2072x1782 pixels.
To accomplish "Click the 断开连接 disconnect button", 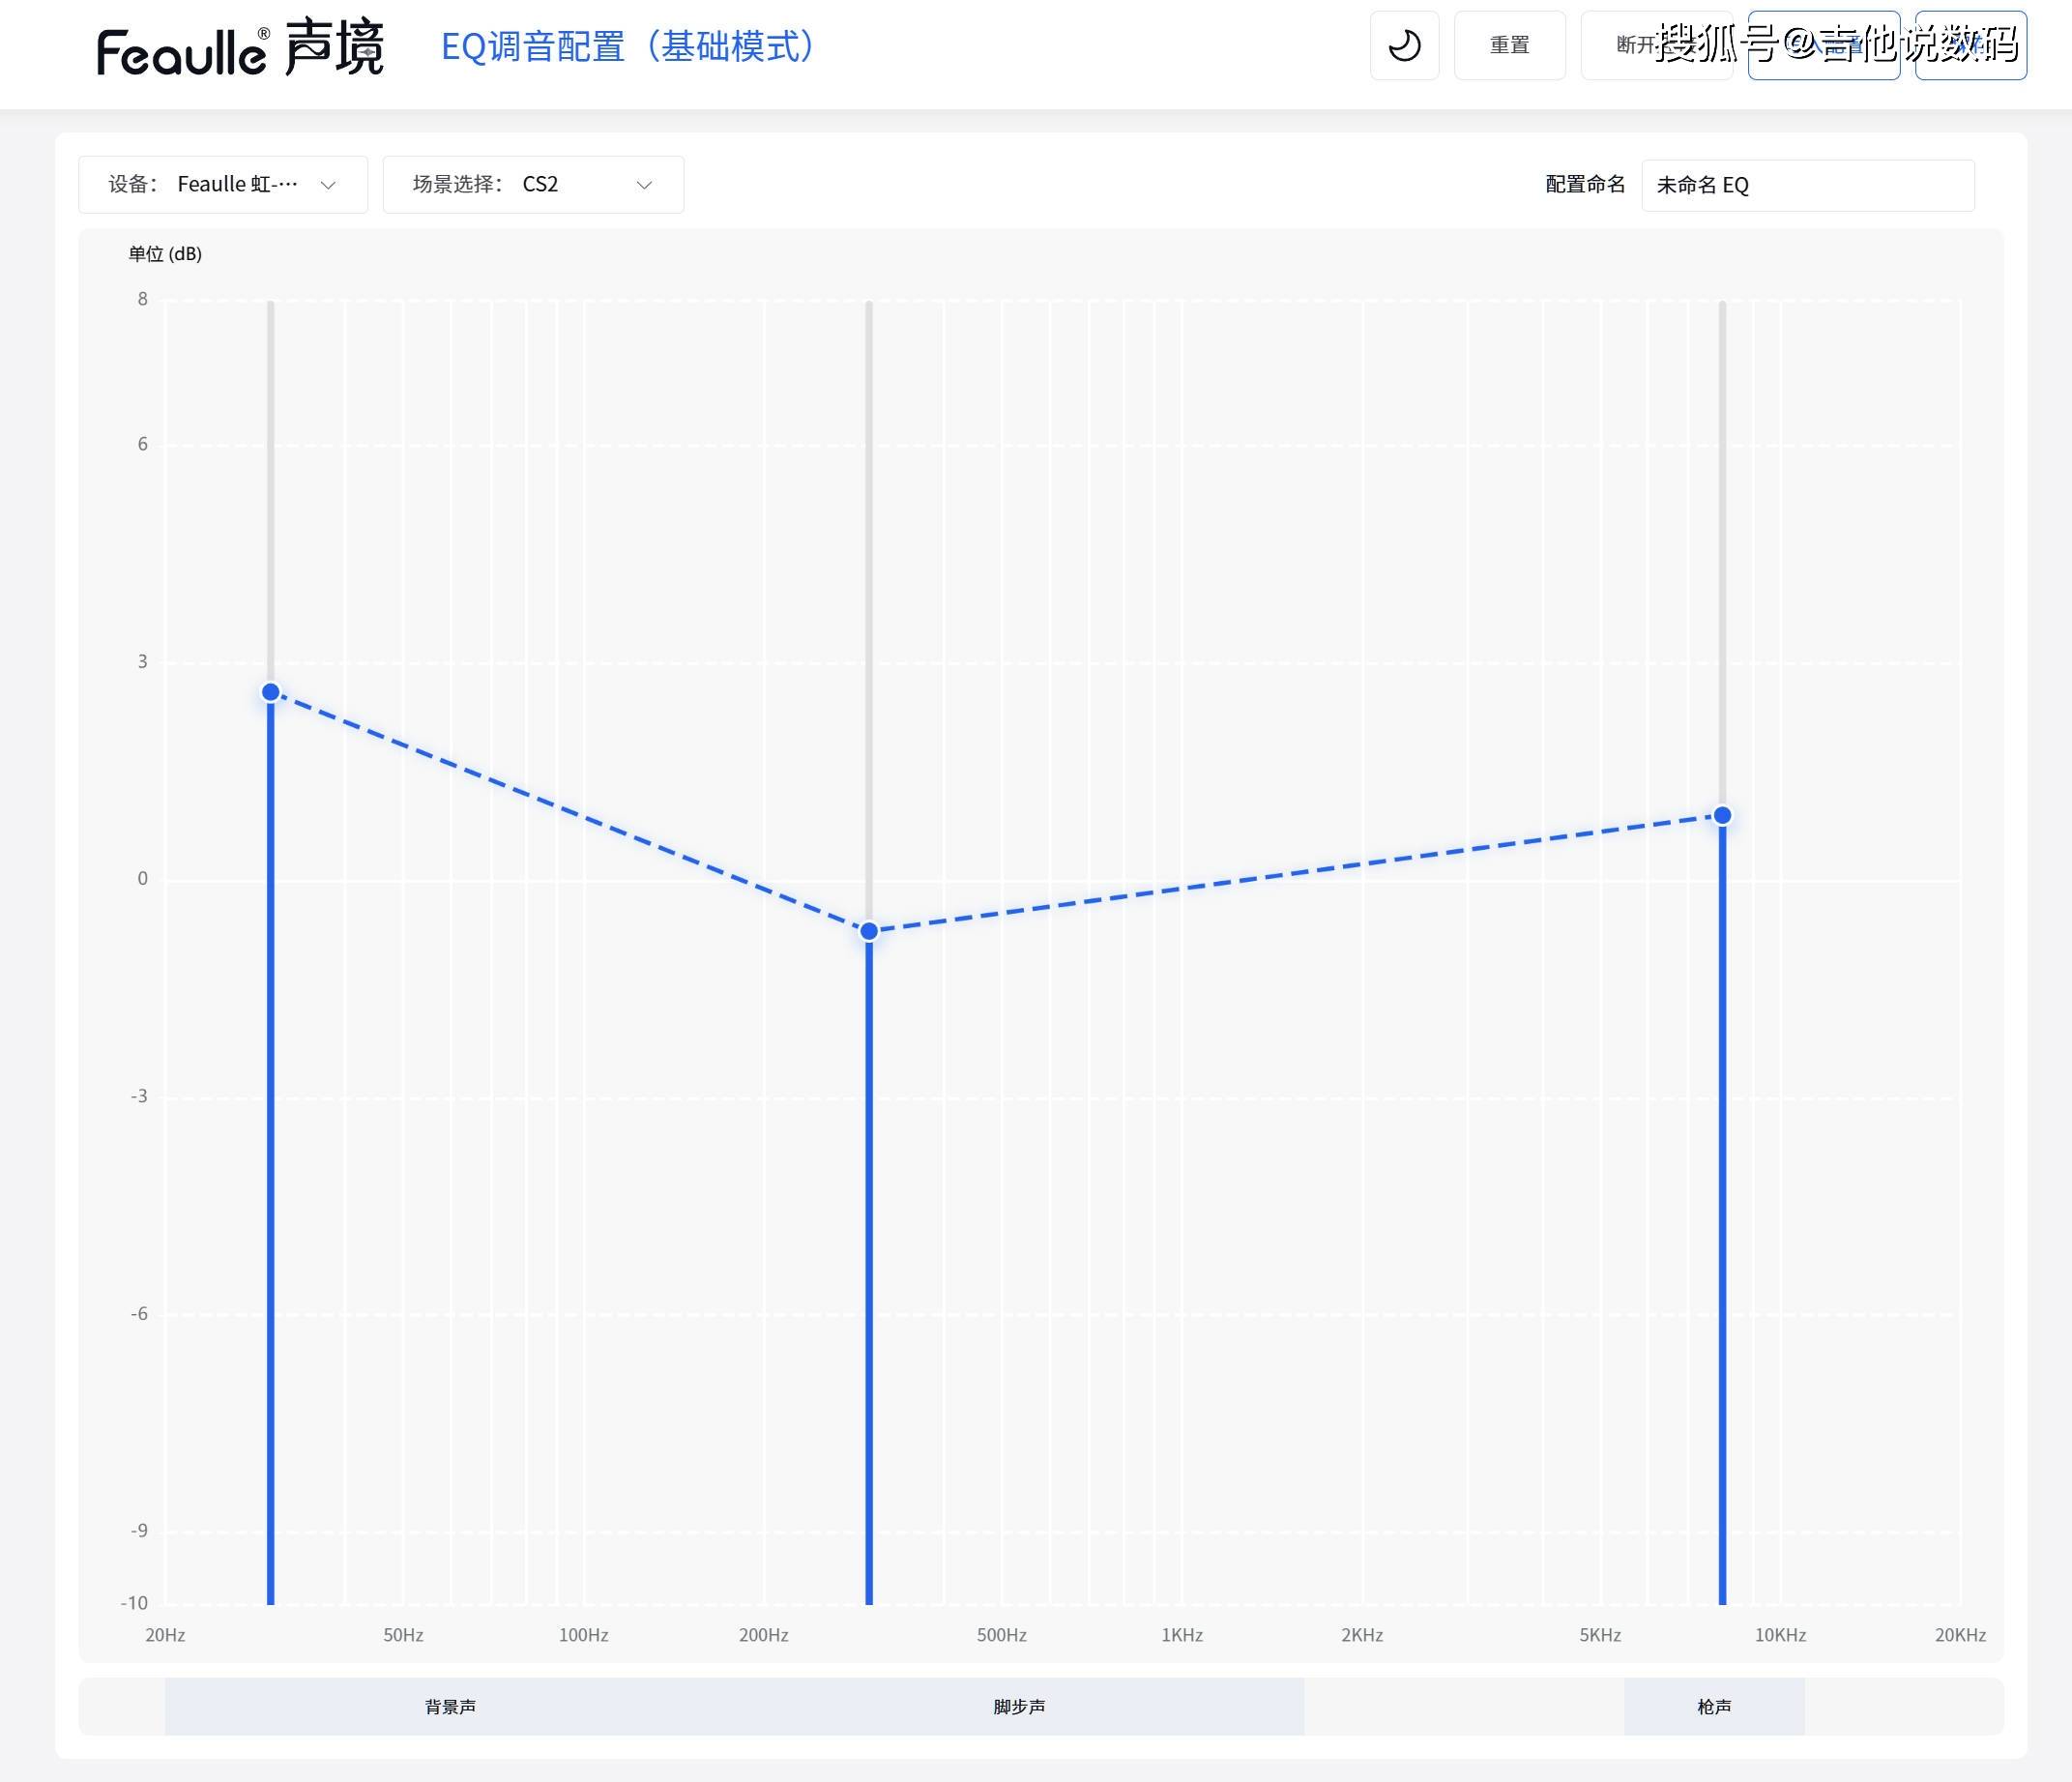I will [x=1655, y=45].
